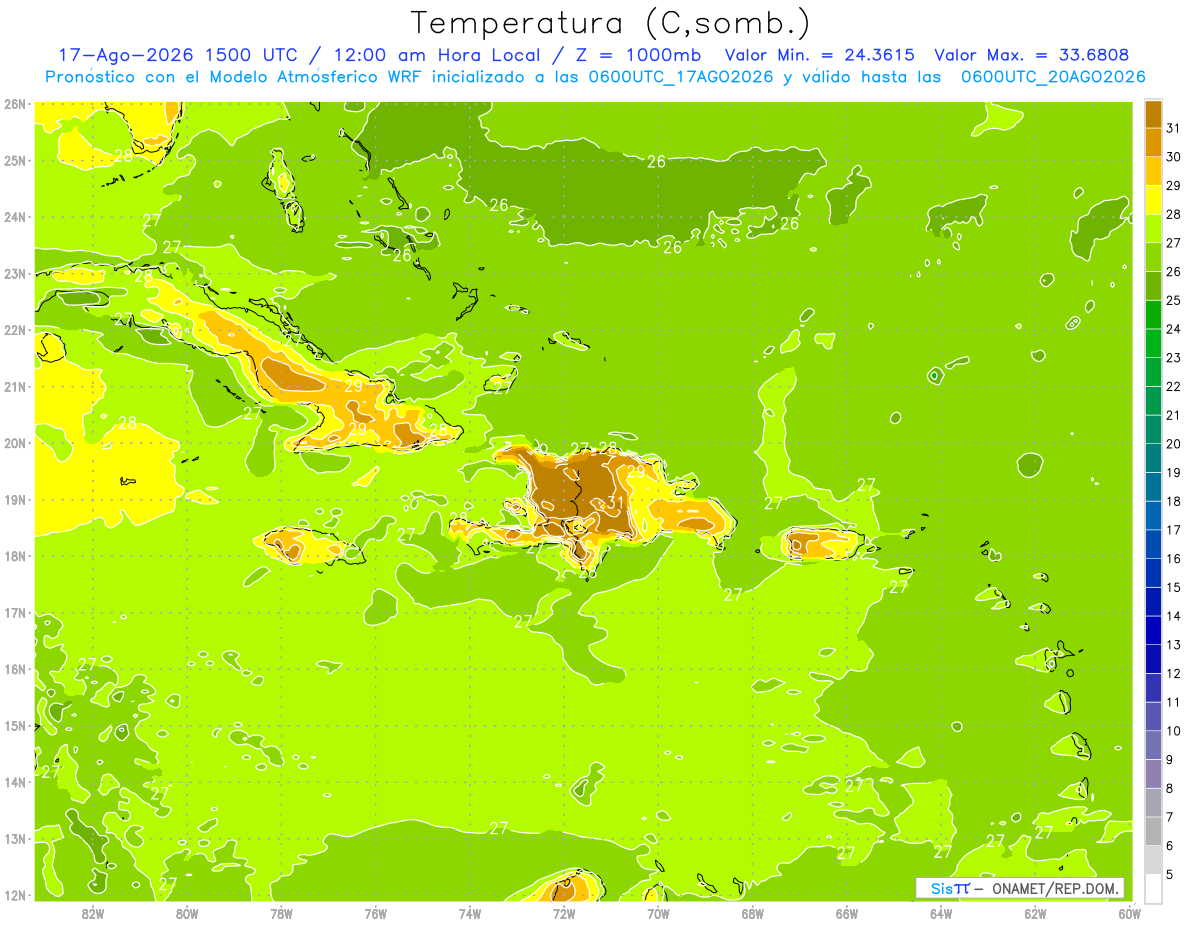Click the color scale label "8"
1200x927 pixels.
pyautogui.click(x=1171, y=788)
